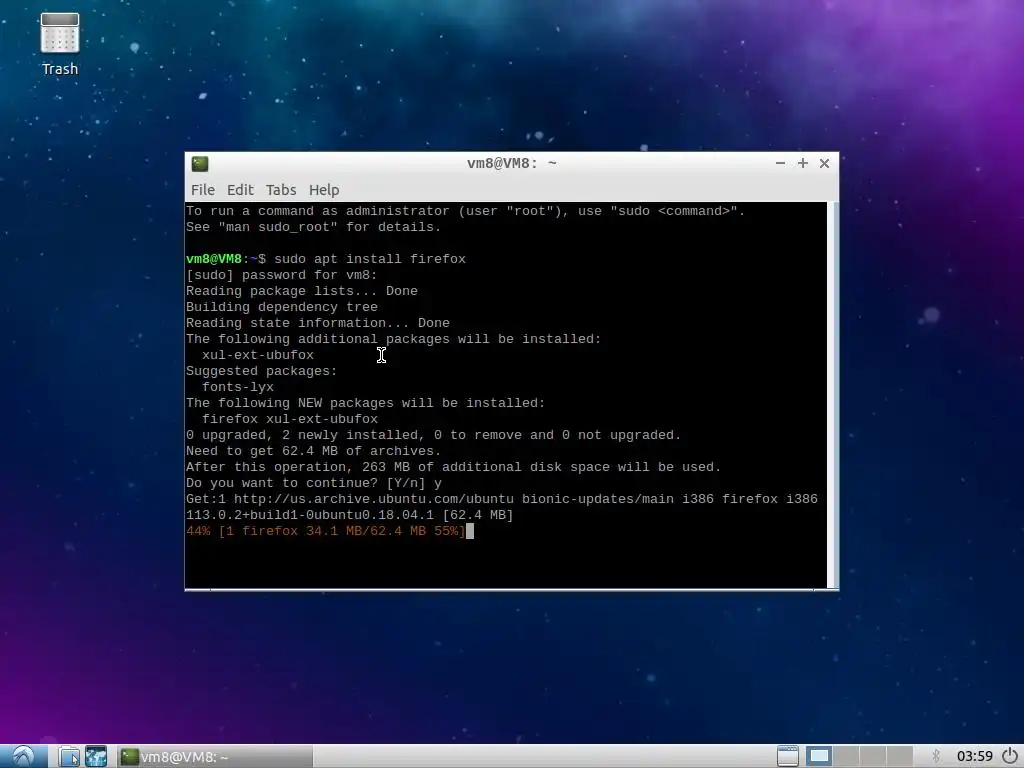Click the terminal icon in the title bar

pyautogui.click(x=200, y=163)
